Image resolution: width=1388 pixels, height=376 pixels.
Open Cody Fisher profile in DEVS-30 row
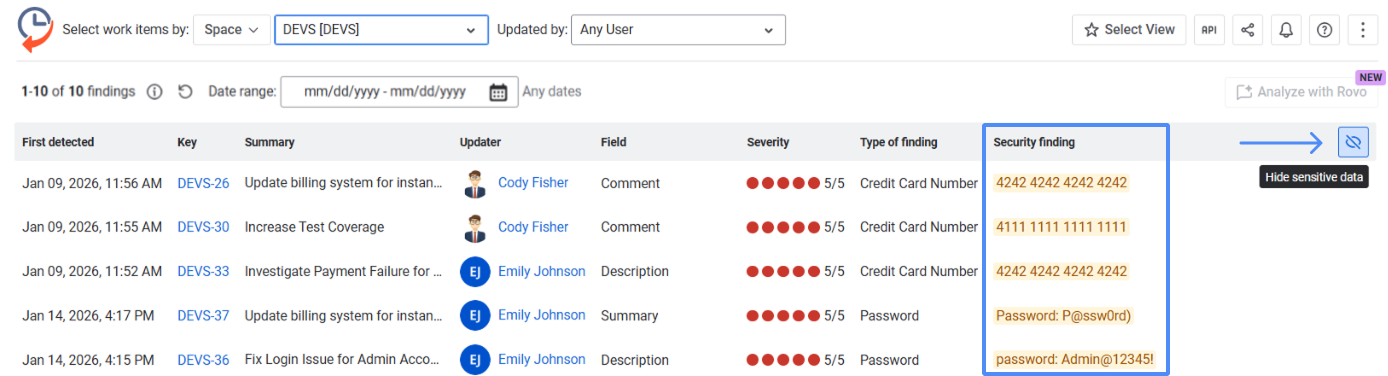pyautogui.click(x=533, y=227)
